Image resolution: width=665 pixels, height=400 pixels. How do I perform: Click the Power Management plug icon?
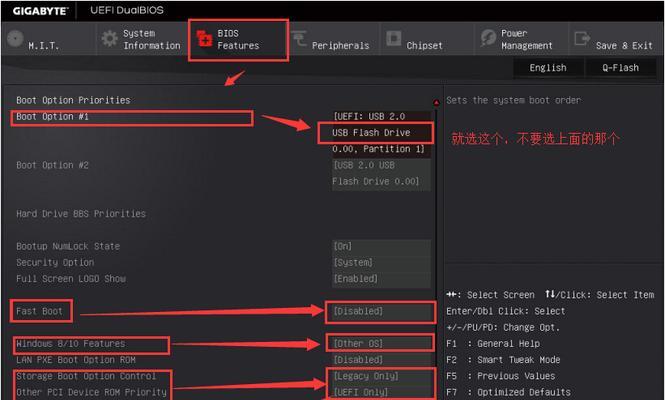click(x=488, y=38)
